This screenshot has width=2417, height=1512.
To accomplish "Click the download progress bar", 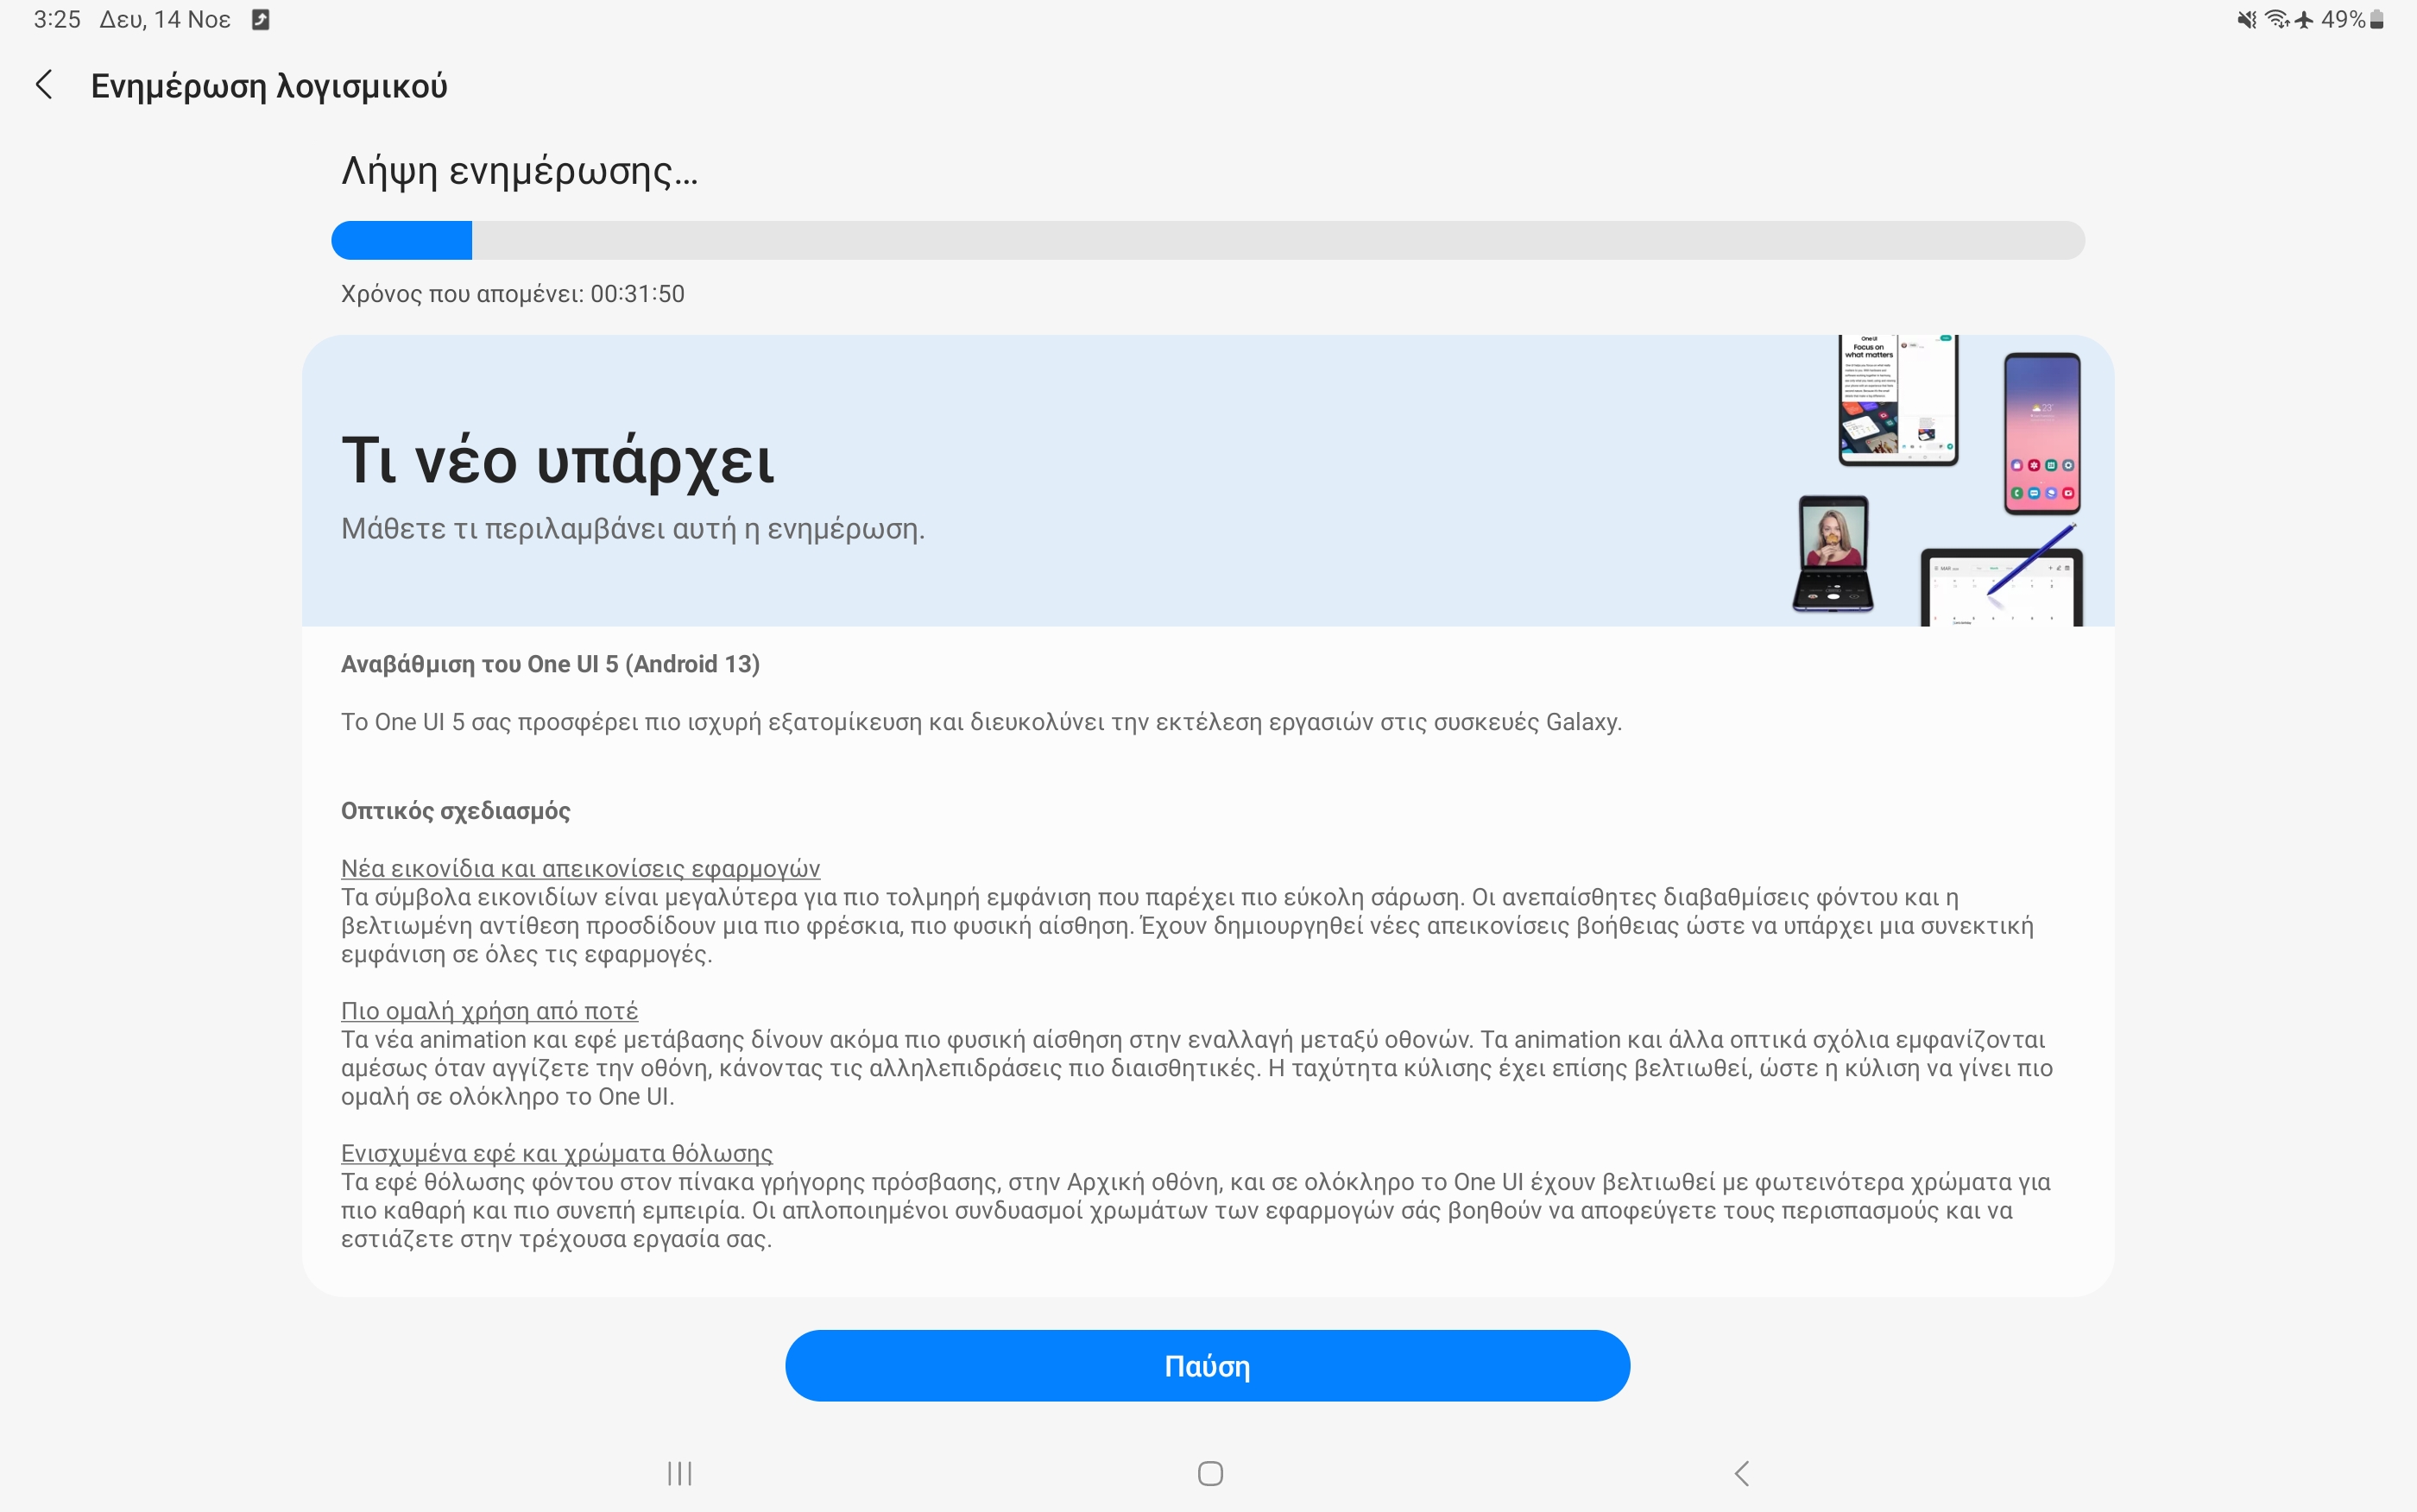I will tap(1207, 240).
